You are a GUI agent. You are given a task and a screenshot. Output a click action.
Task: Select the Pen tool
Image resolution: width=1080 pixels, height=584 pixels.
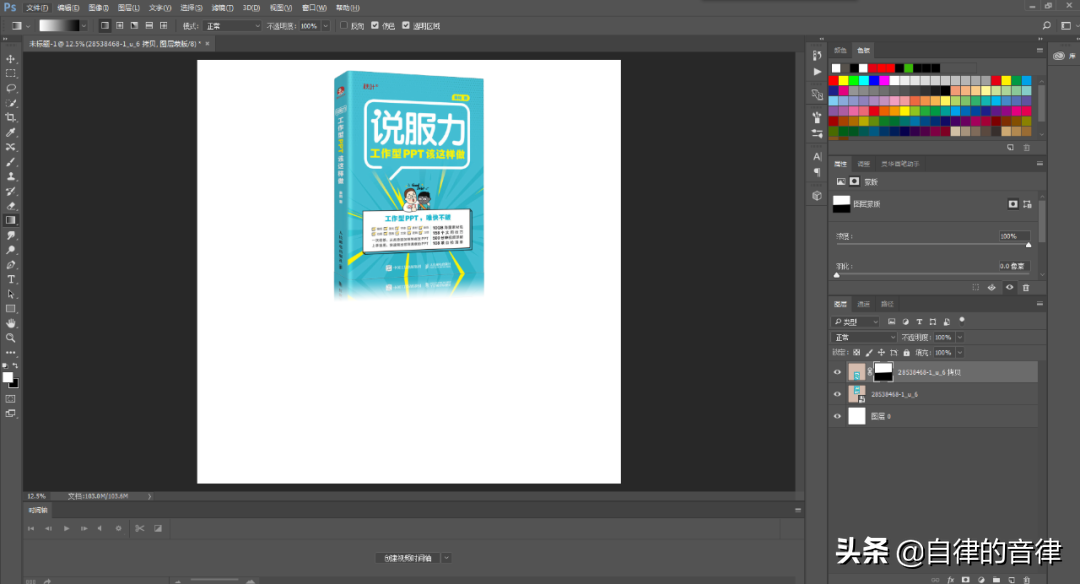(x=10, y=264)
